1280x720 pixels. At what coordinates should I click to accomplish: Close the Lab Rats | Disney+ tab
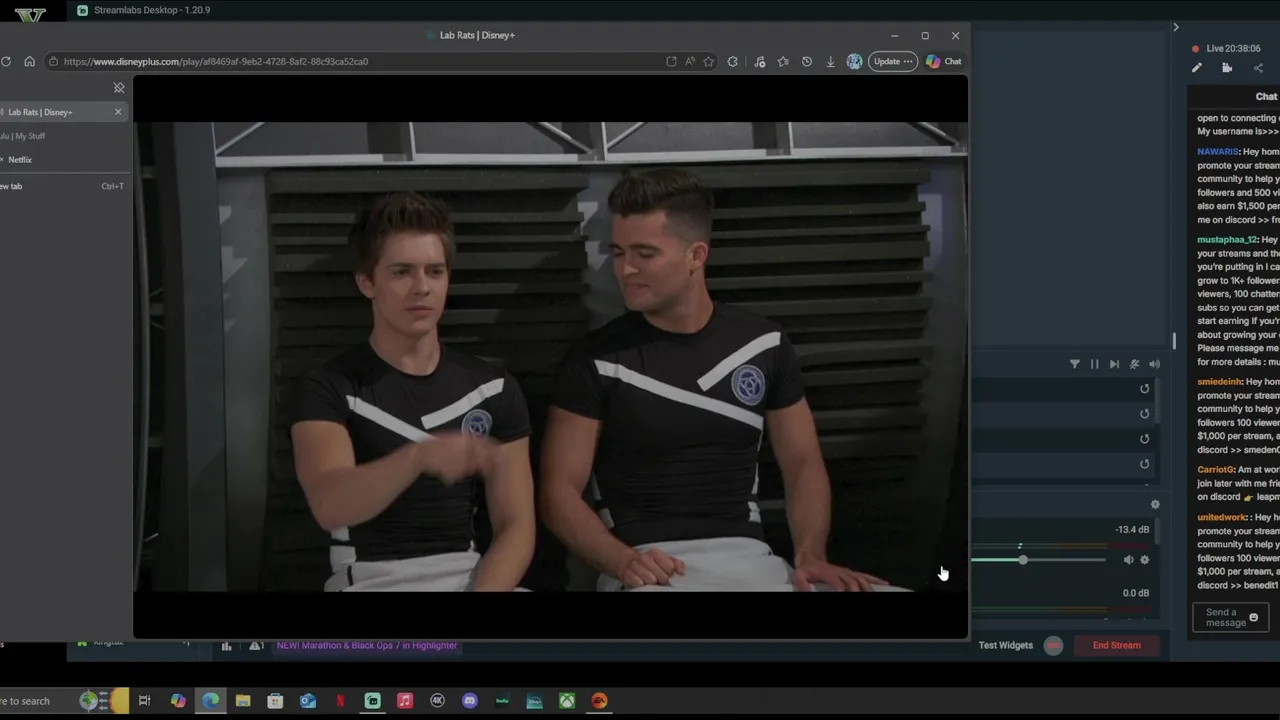118,112
